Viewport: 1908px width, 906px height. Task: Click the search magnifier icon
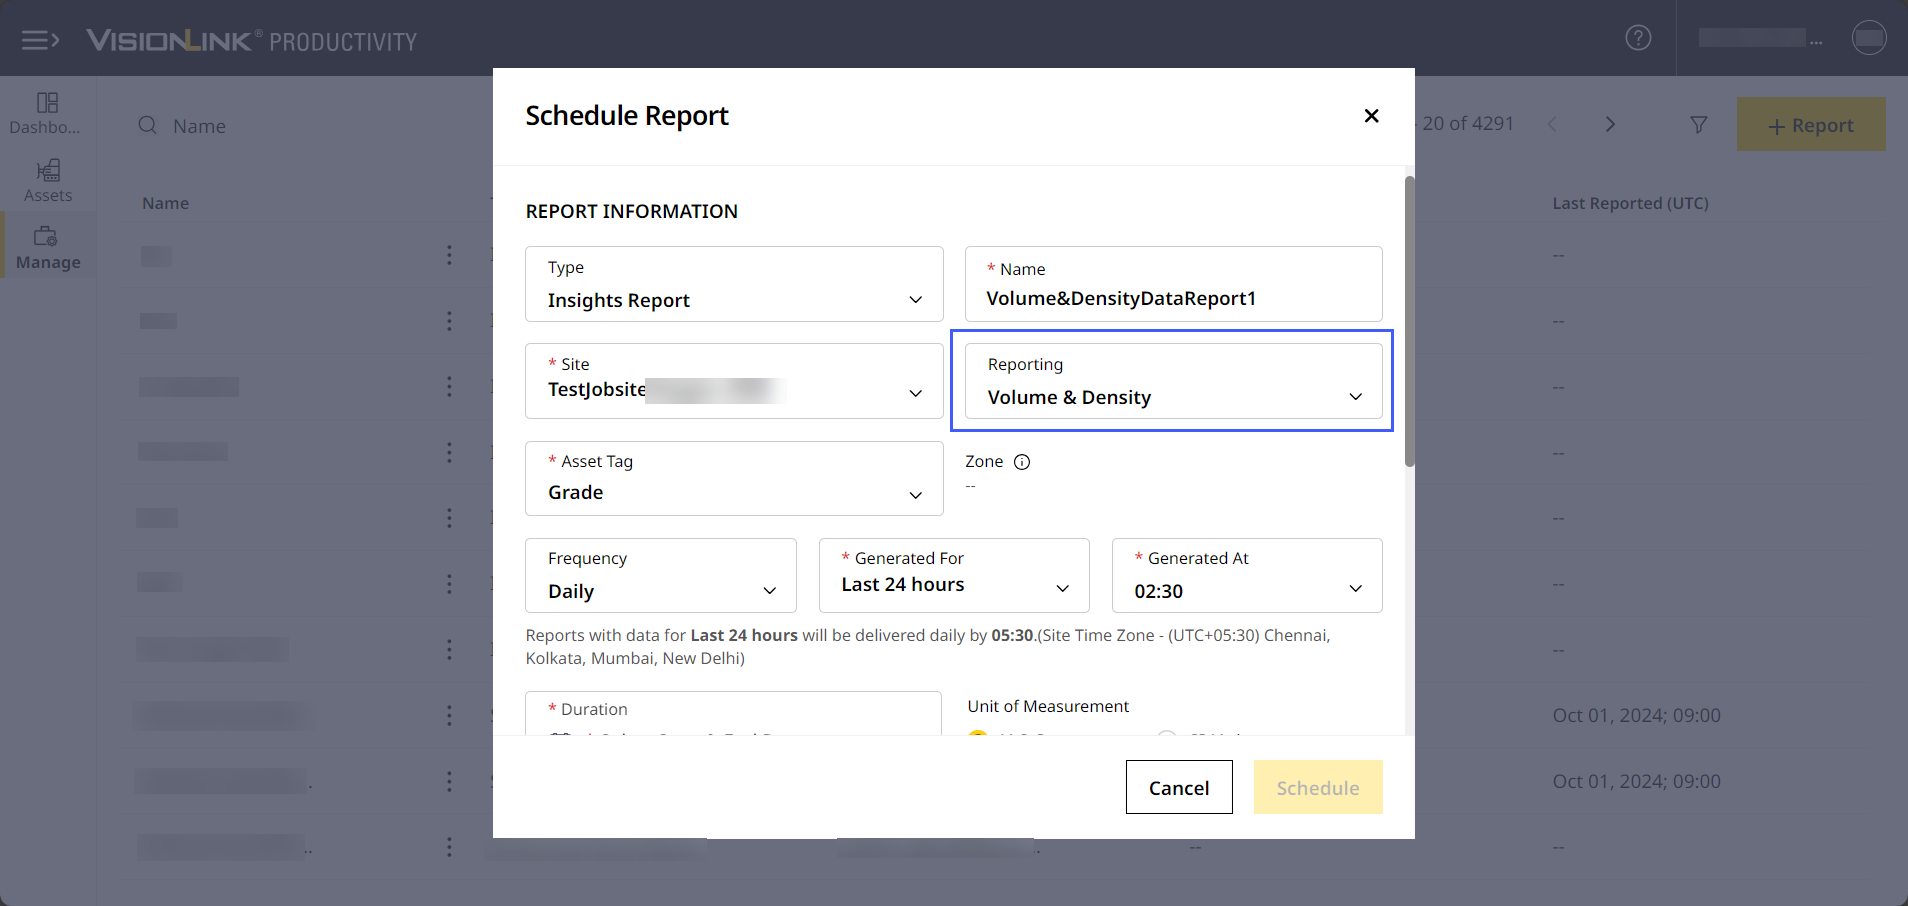(148, 126)
